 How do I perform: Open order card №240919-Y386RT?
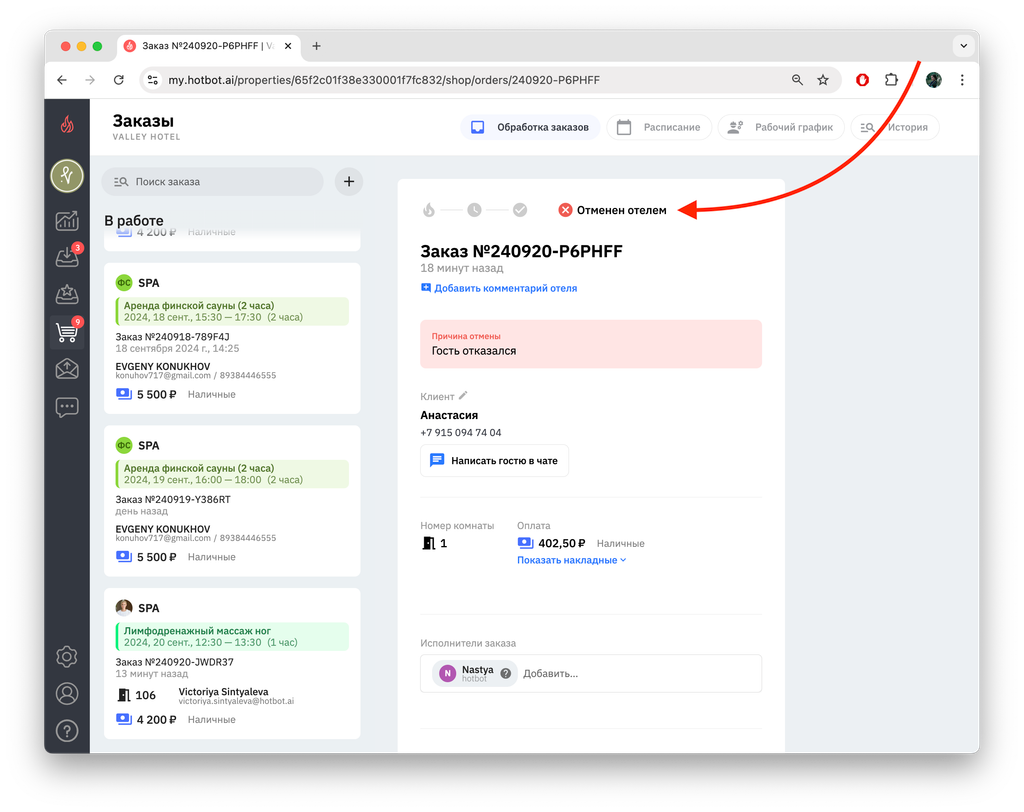[232, 501]
